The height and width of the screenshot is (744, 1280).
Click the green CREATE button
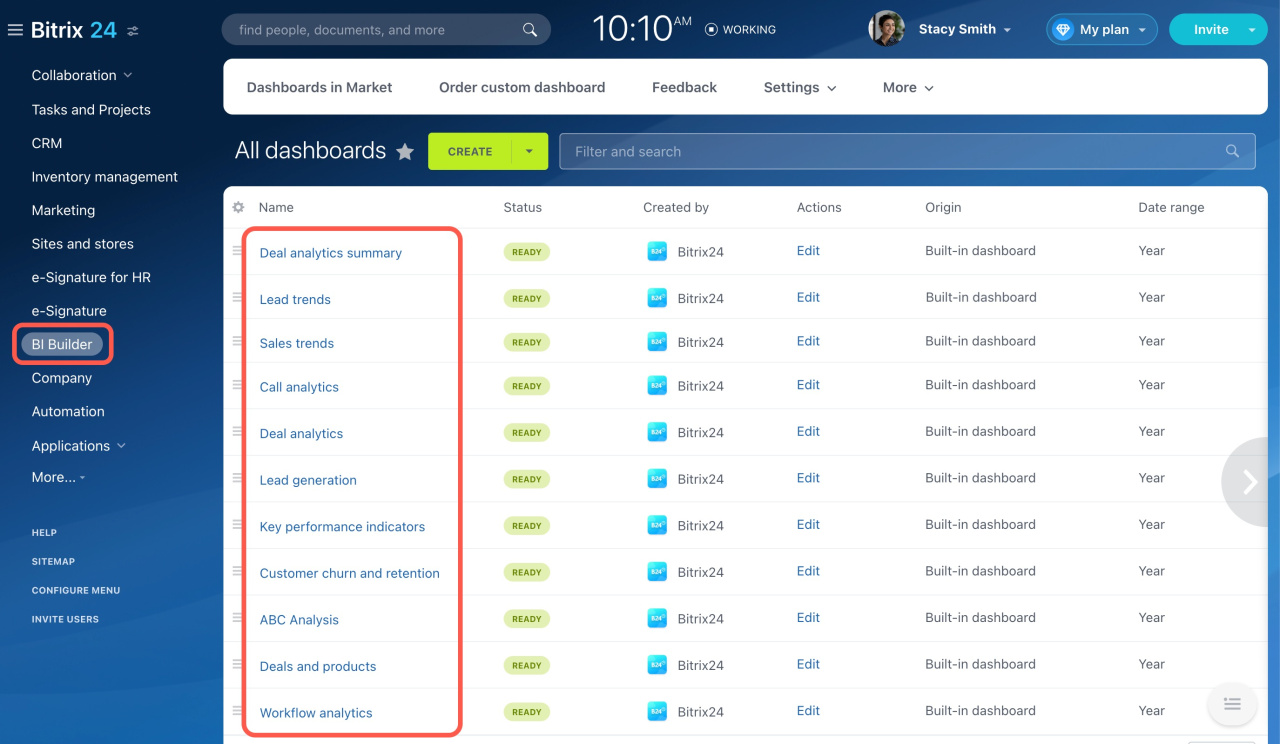[x=470, y=151]
